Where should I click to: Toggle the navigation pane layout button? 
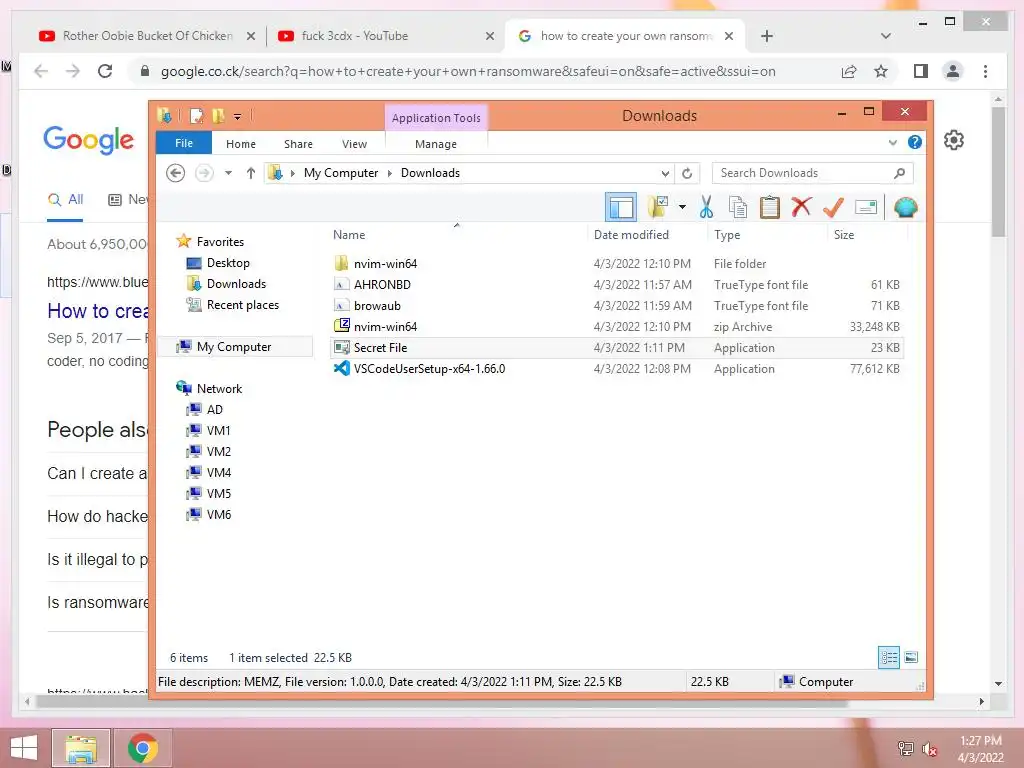coord(620,207)
